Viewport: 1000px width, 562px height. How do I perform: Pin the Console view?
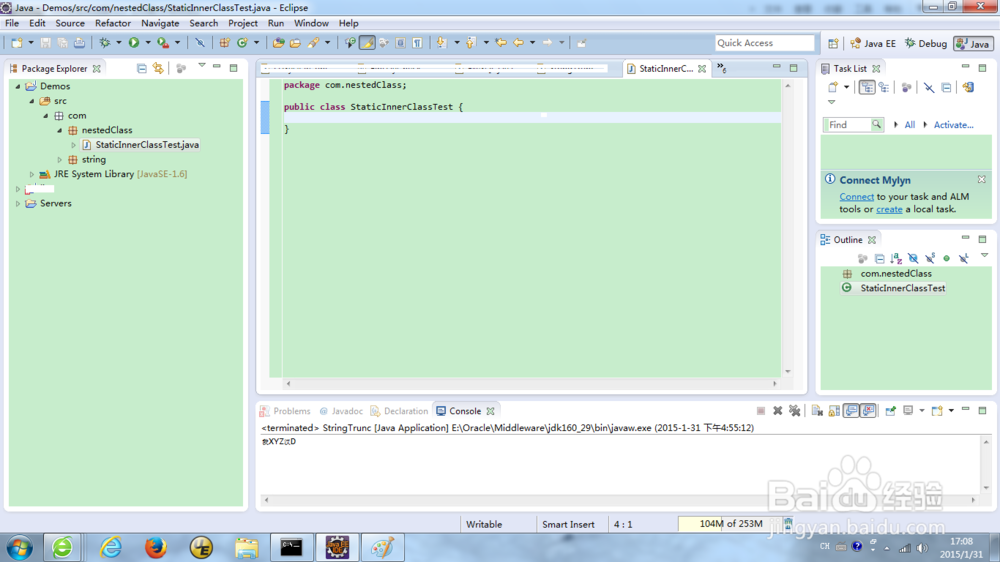point(890,411)
